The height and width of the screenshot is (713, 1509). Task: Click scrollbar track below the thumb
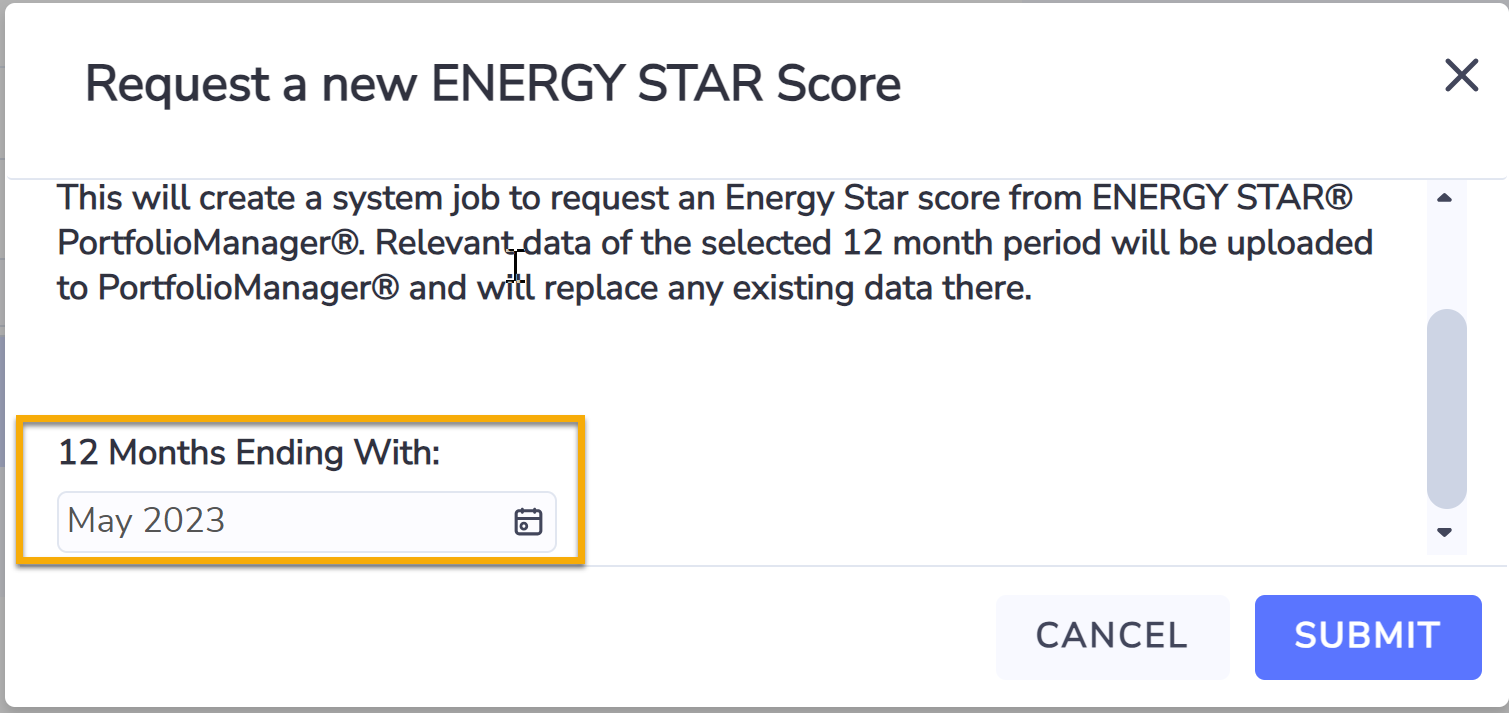pyautogui.click(x=1446, y=514)
